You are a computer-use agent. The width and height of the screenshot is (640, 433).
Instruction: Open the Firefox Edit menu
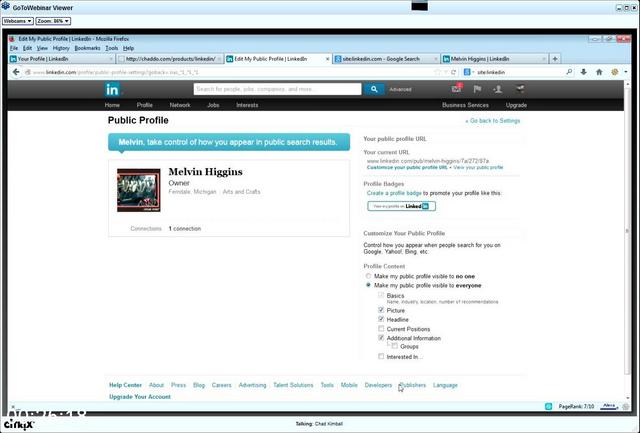[x=27, y=48]
